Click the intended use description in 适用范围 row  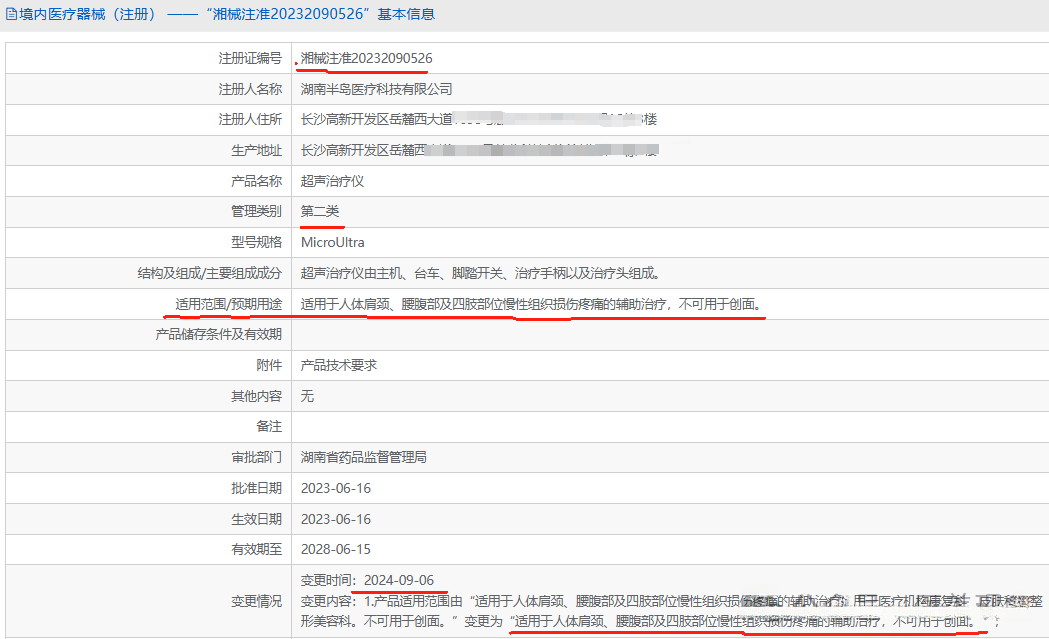coord(531,304)
